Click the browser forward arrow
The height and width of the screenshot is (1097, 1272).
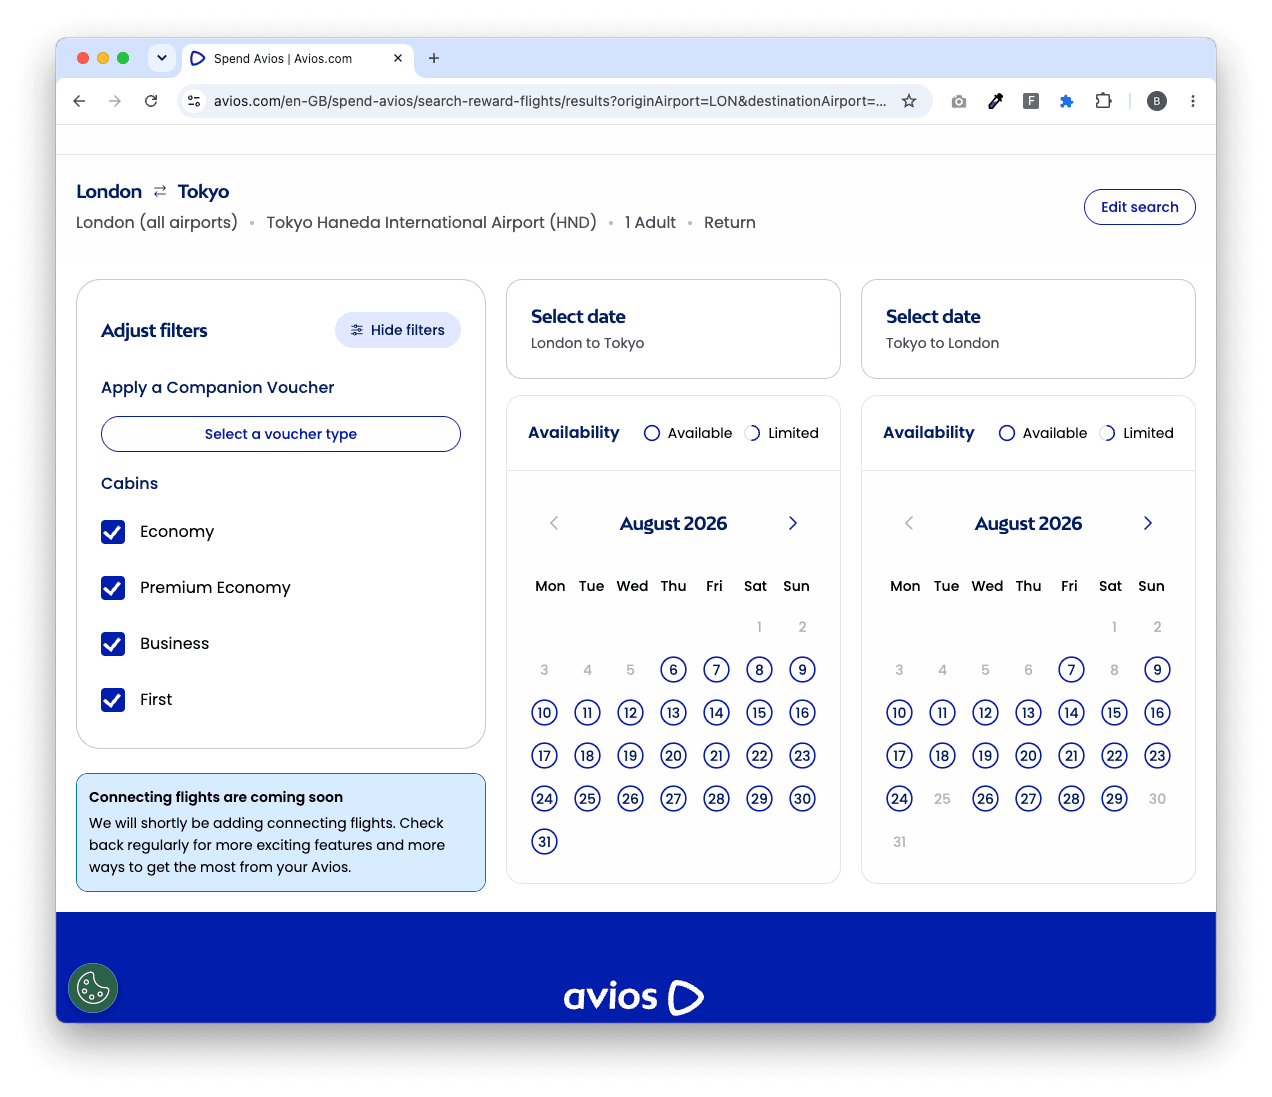115,101
